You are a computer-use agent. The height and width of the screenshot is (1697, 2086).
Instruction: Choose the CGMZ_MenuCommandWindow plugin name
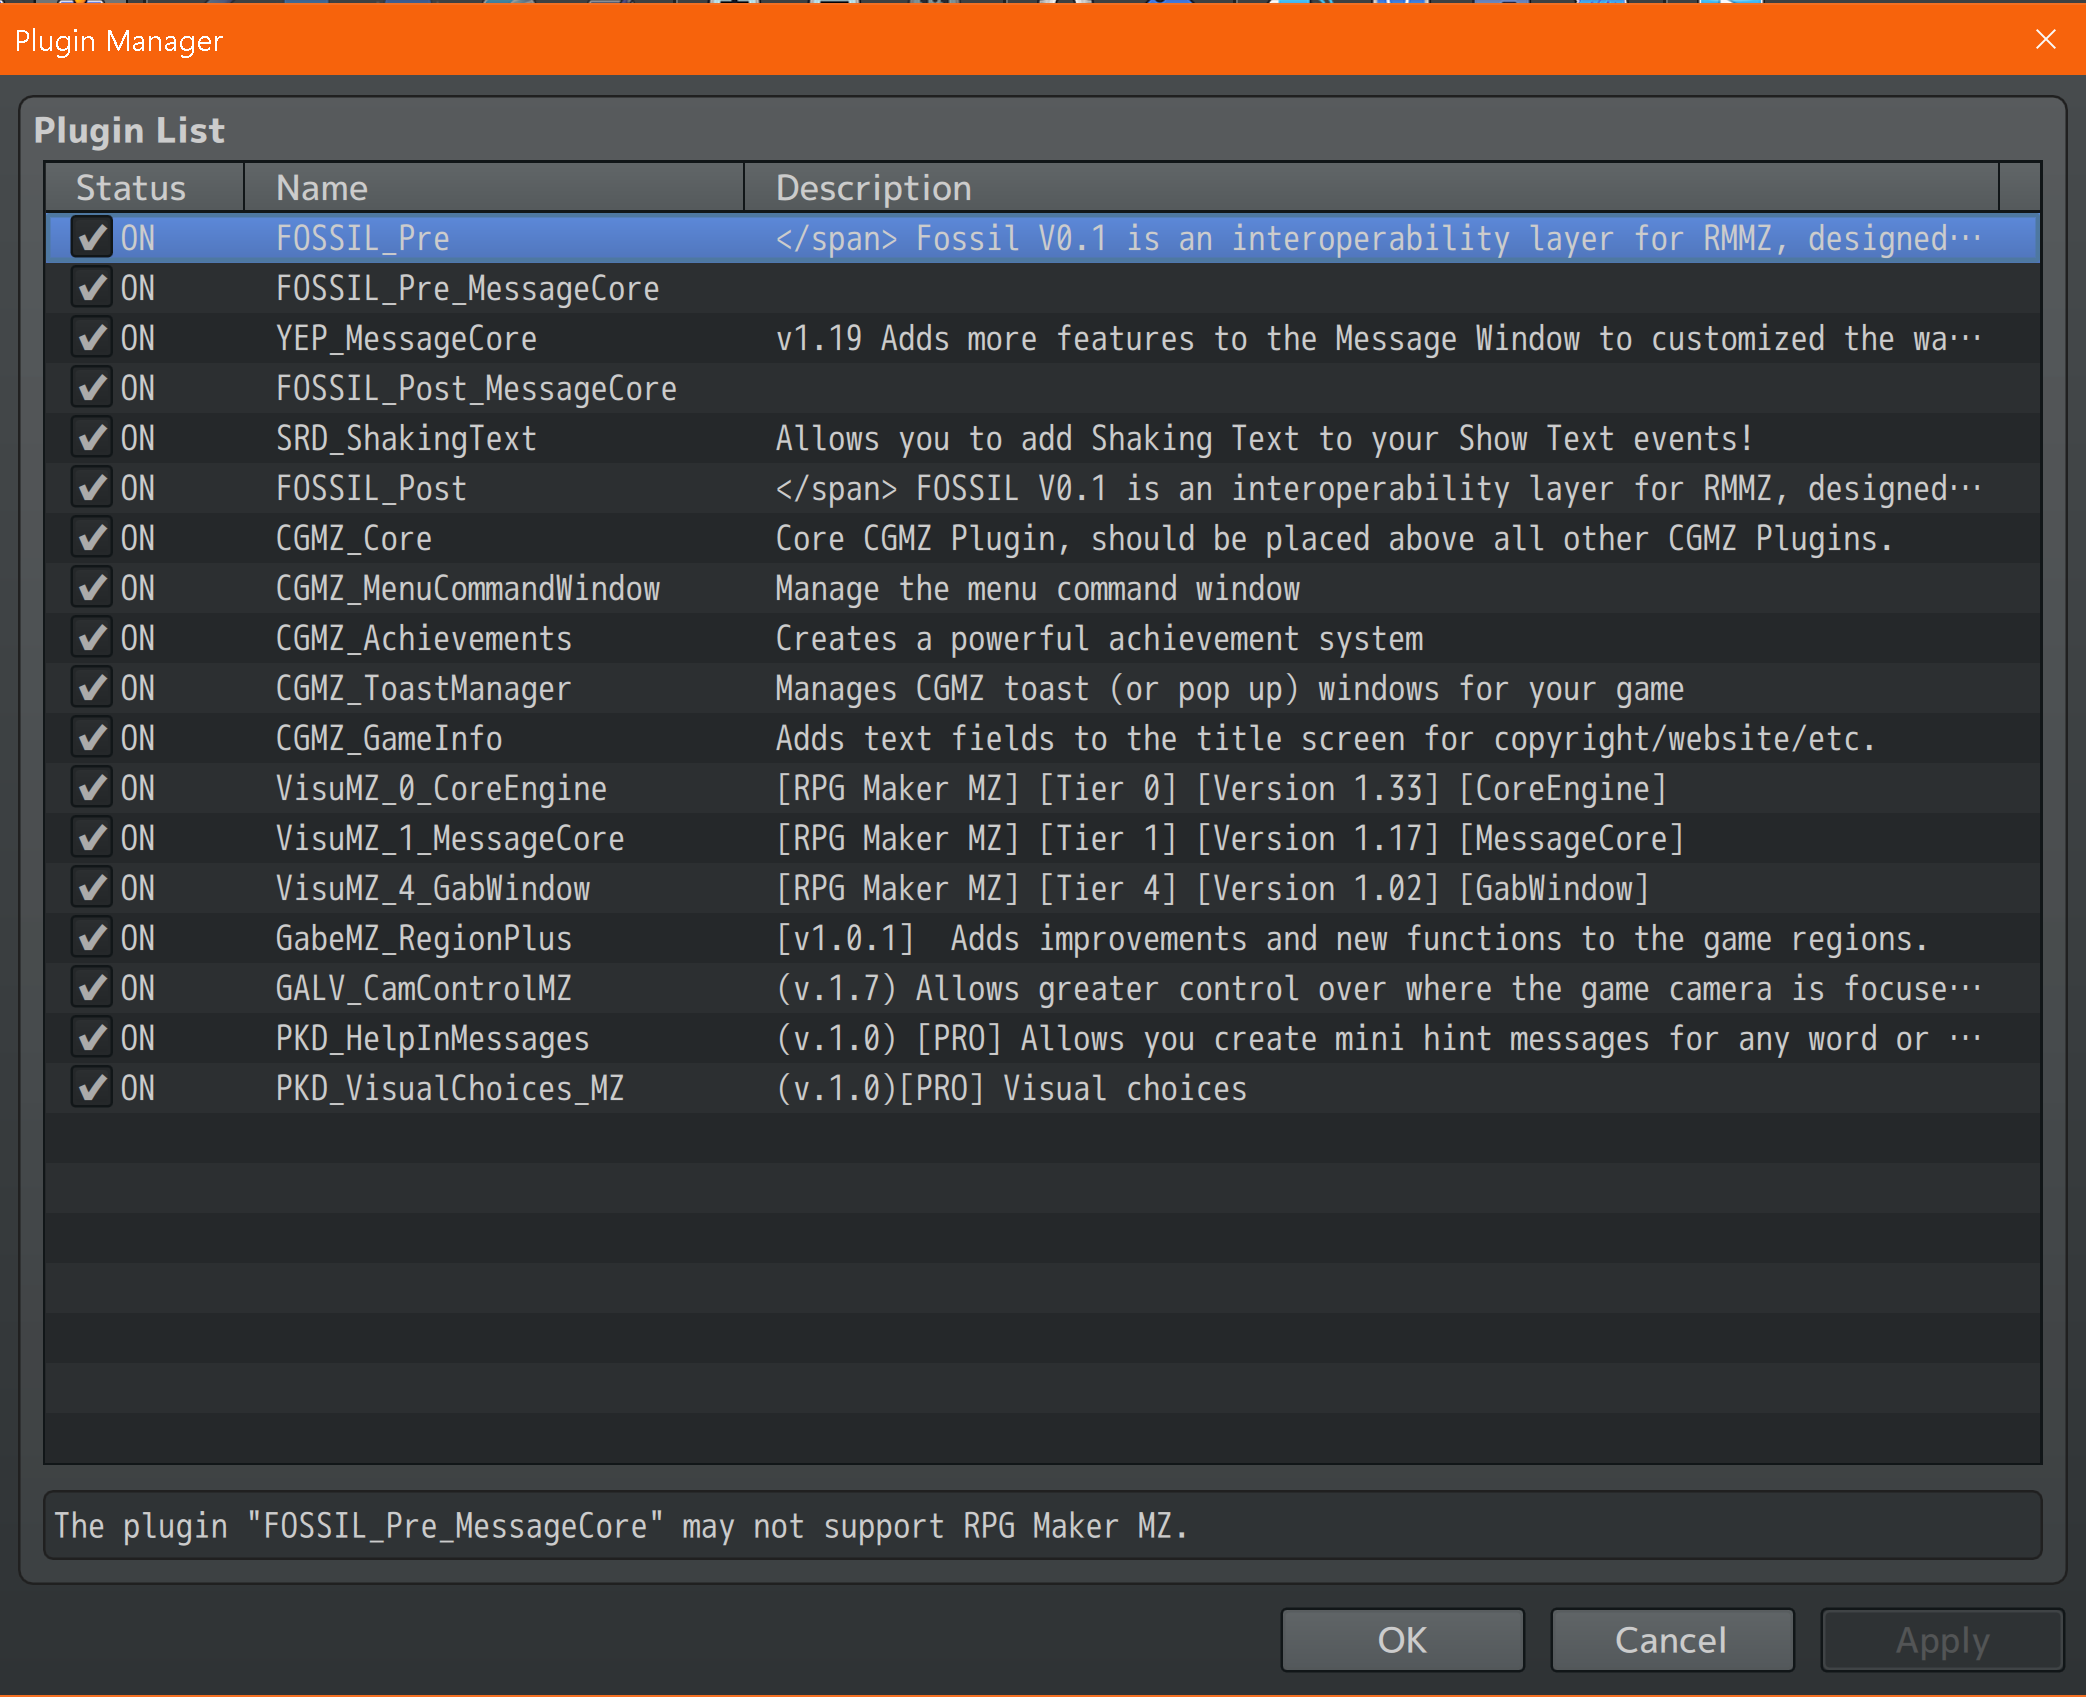468,589
